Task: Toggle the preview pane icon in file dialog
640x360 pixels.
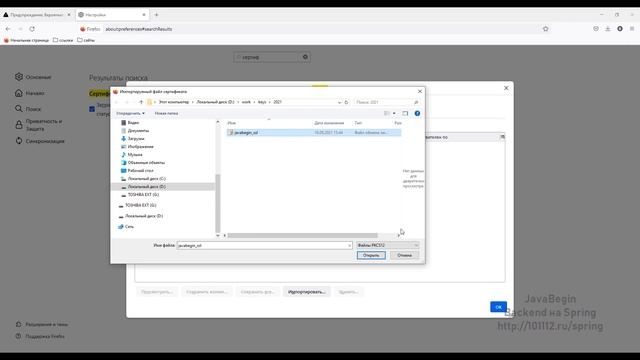Action: click(405, 113)
